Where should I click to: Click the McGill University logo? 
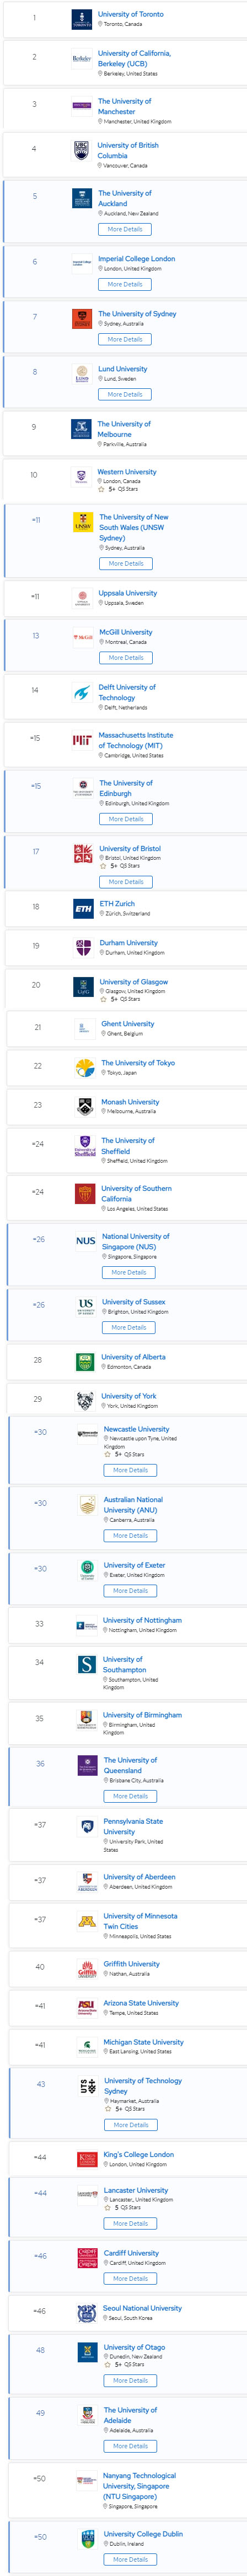[x=83, y=637]
